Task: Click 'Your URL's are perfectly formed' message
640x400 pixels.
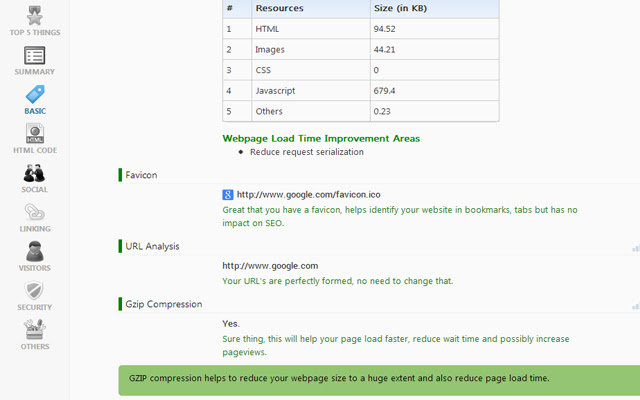Action: tap(338, 281)
